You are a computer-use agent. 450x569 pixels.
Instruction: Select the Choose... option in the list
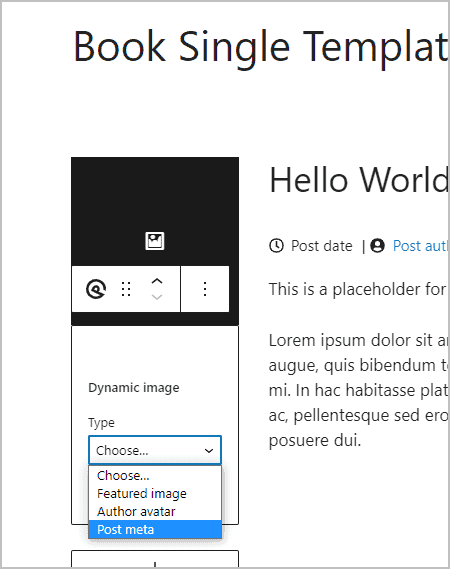155,475
